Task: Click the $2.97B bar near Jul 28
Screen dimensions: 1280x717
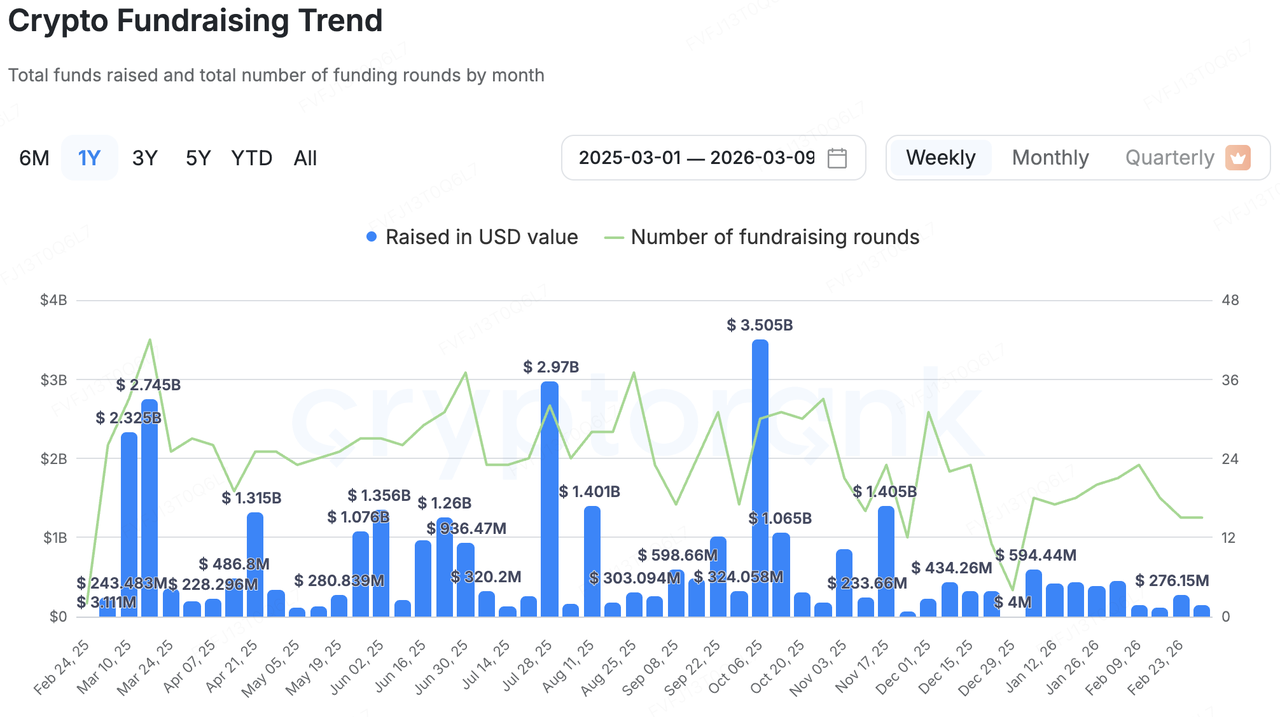Action: pos(549,498)
